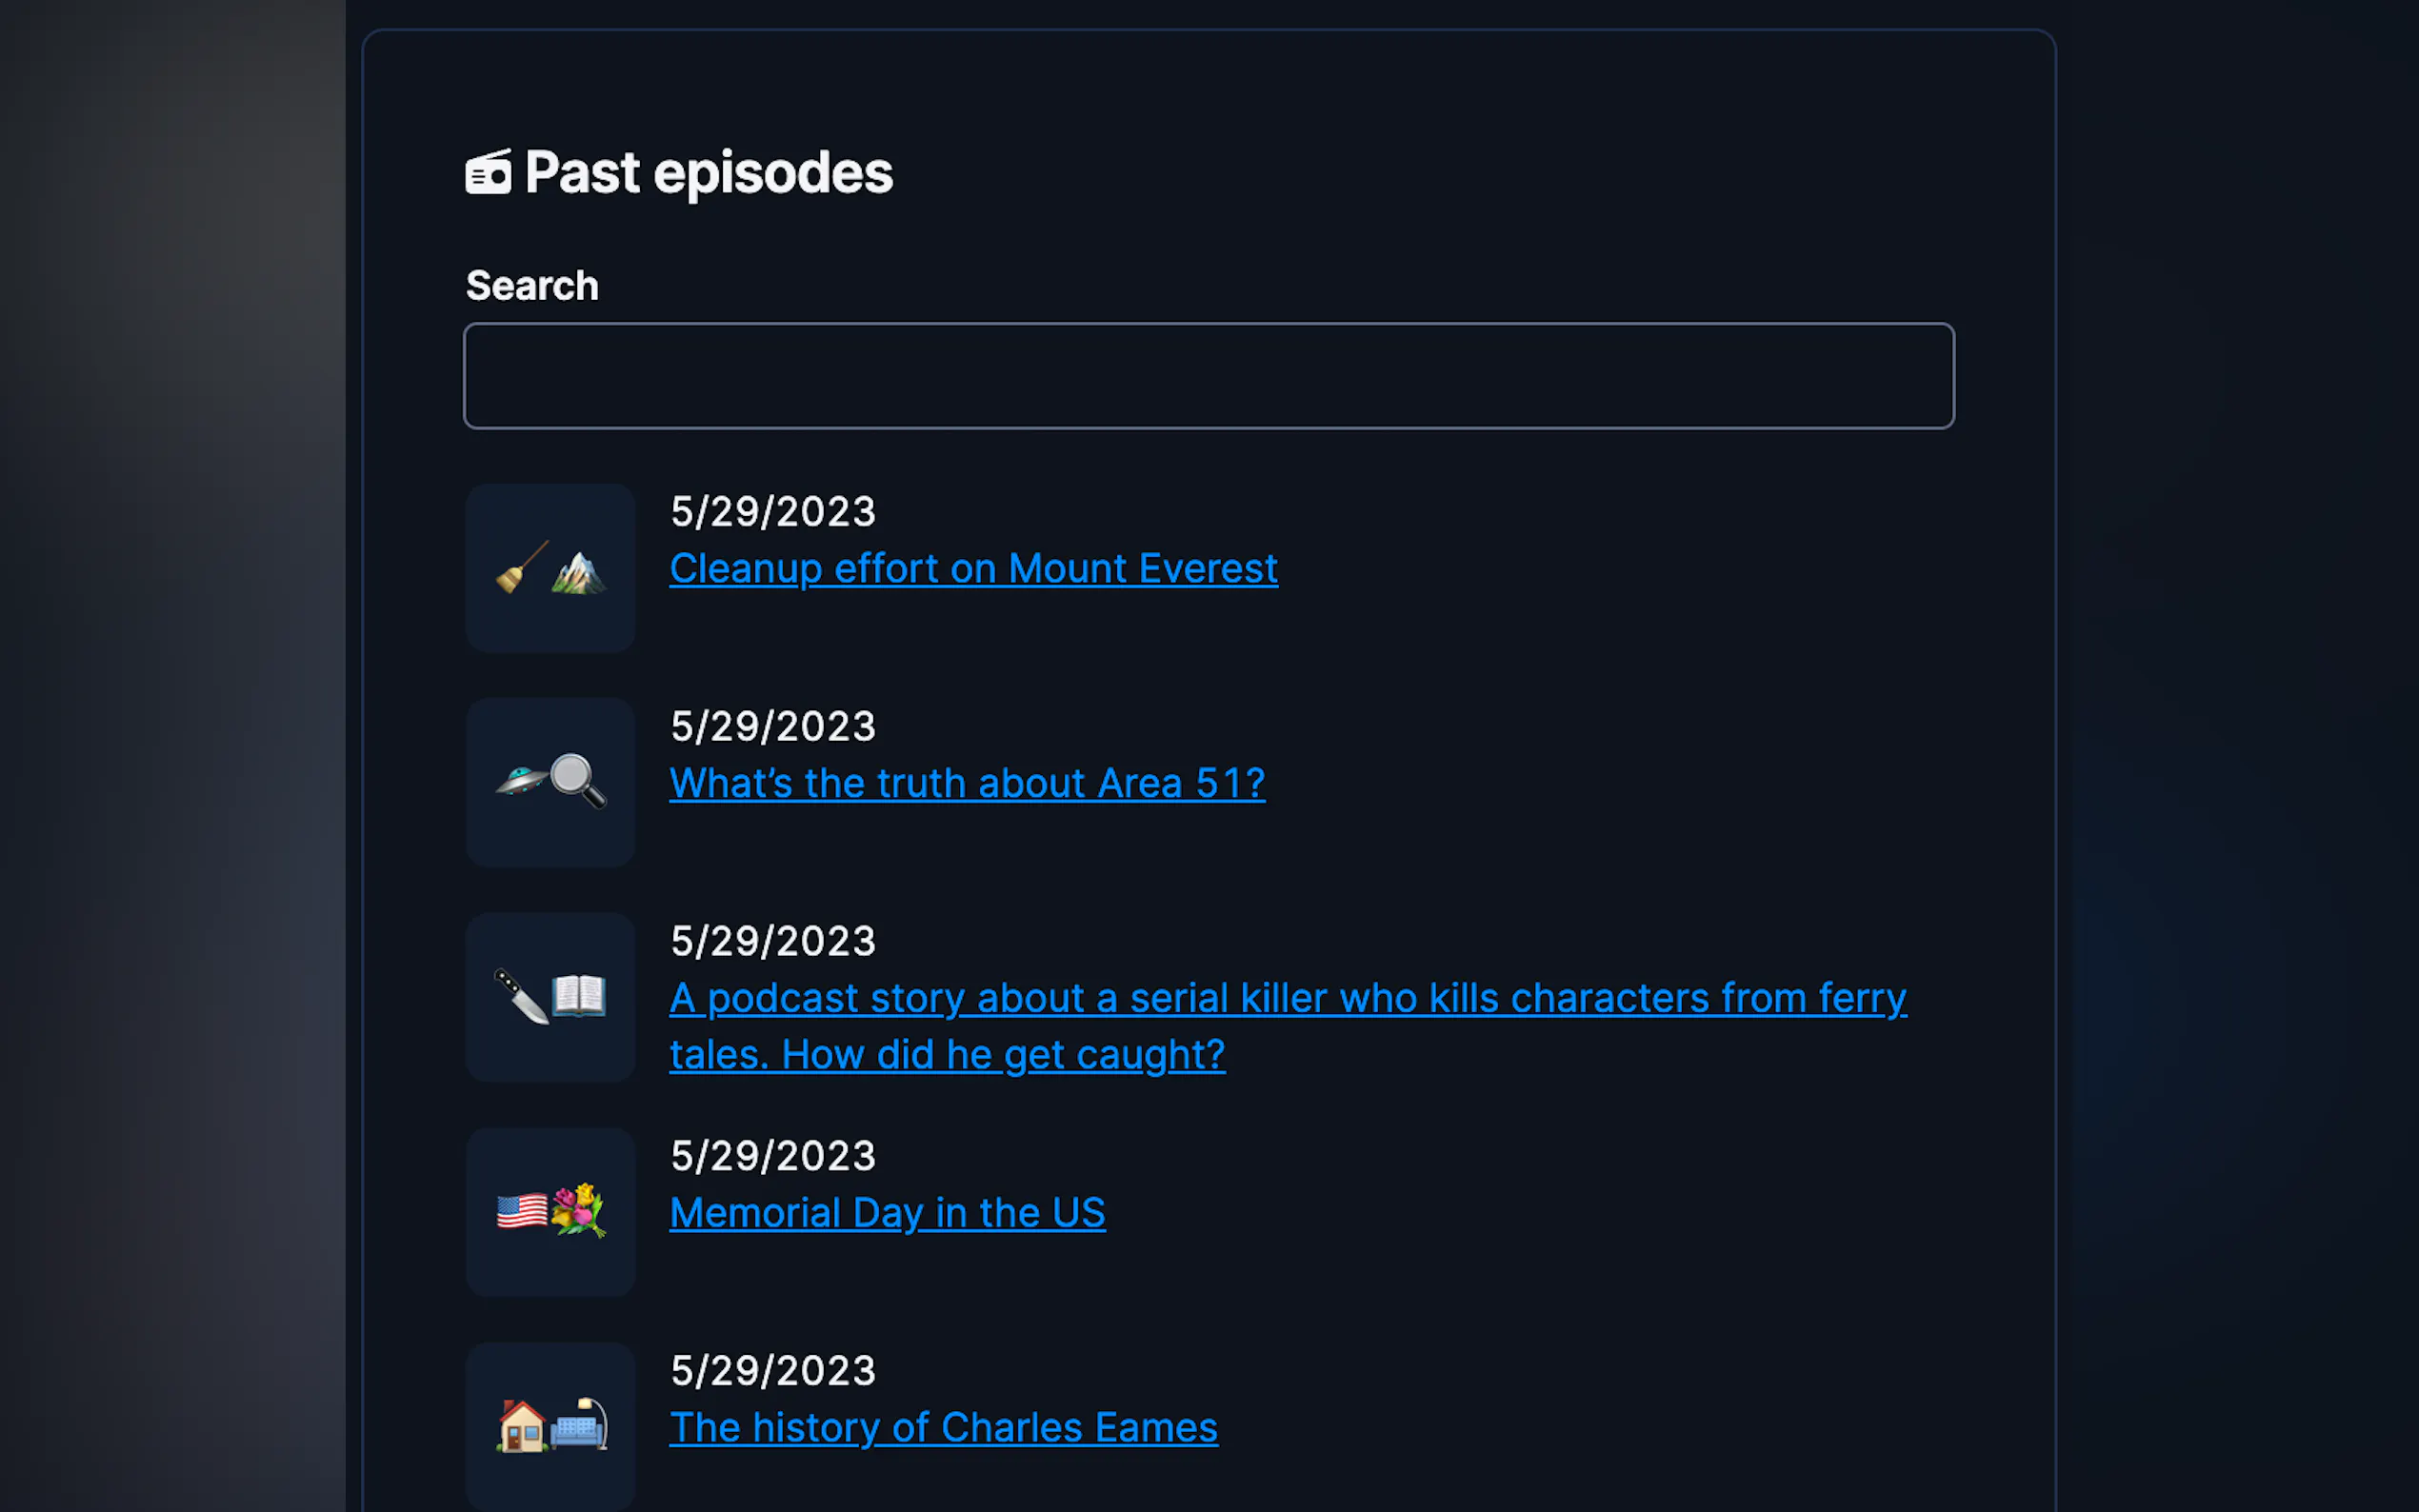
Task: Click the couch and lamp emoji
Action: click(578, 1424)
